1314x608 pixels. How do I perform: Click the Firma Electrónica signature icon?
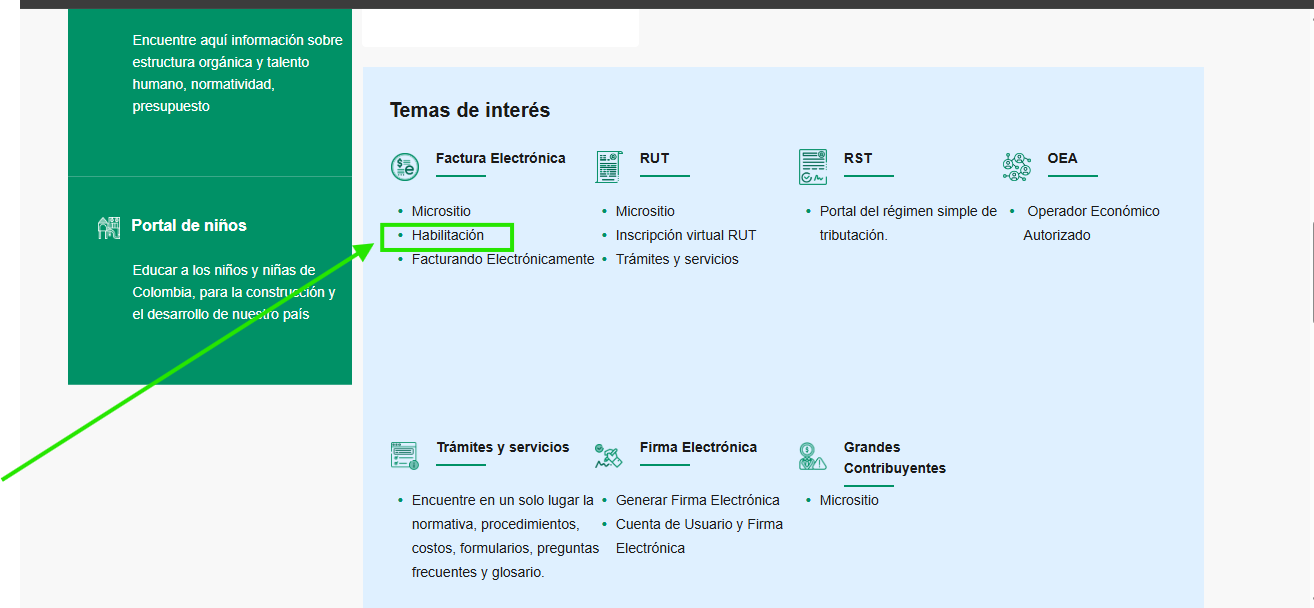[609, 456]
